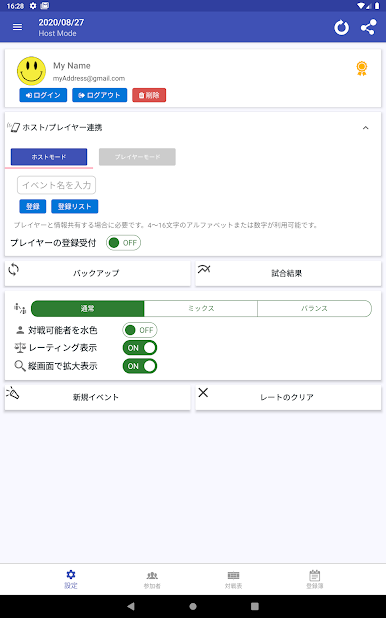Open 試合結果
The width and height of the screenshot is (386, 618).
point(288,273)
